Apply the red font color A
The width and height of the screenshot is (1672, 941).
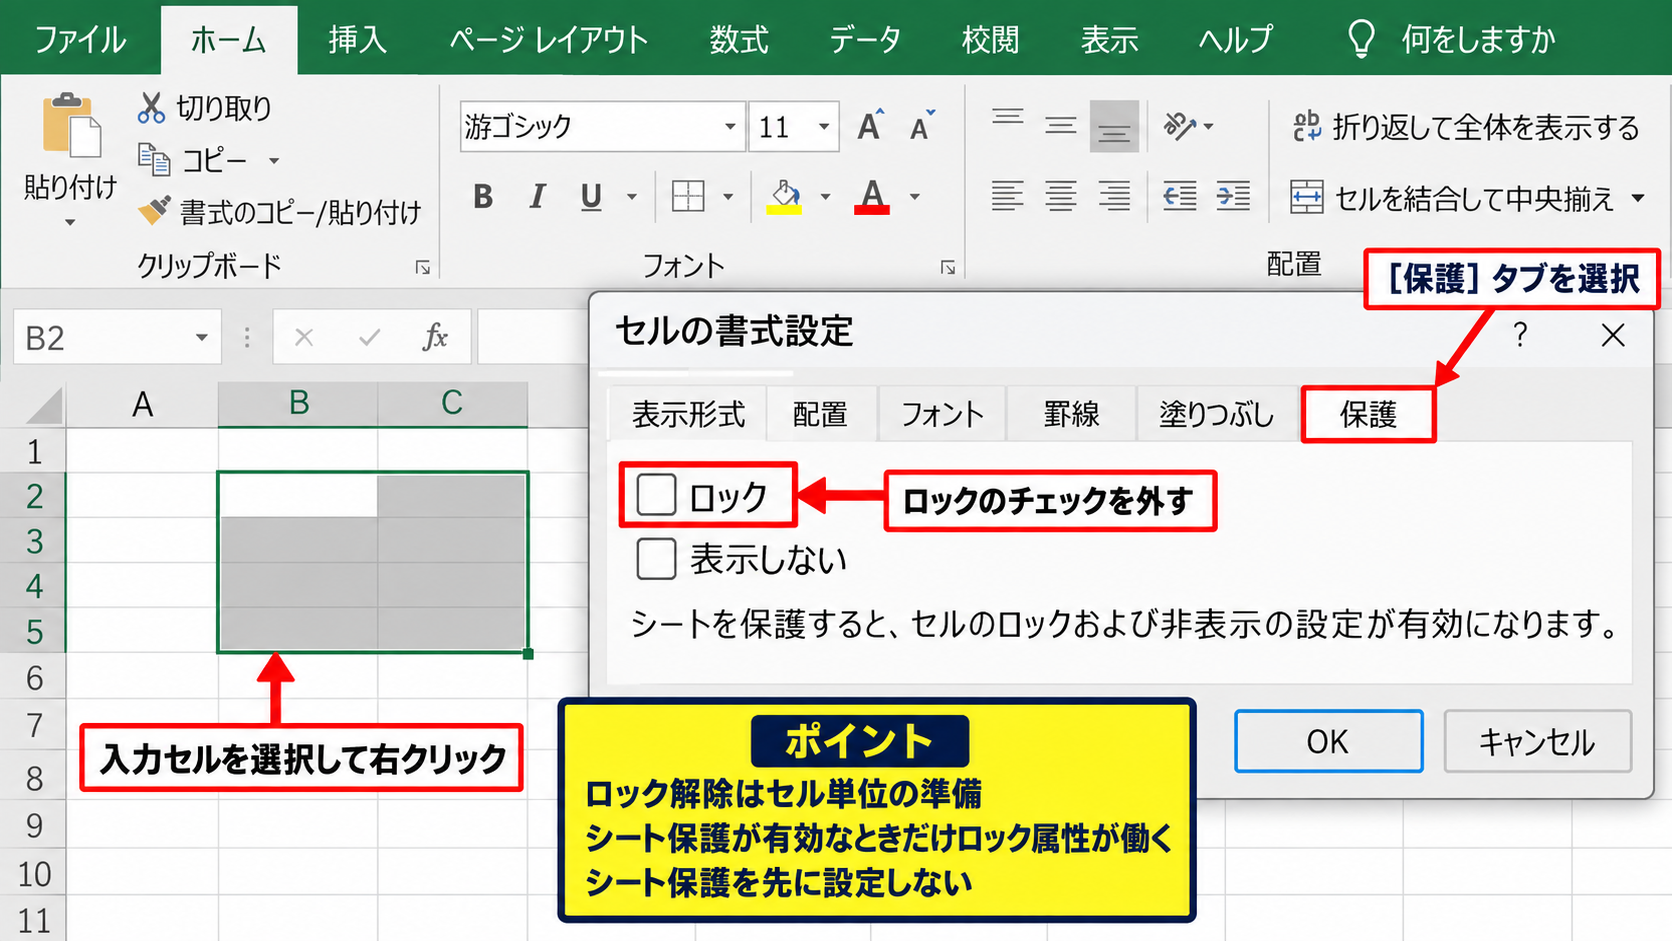click(x=872, y=197)
